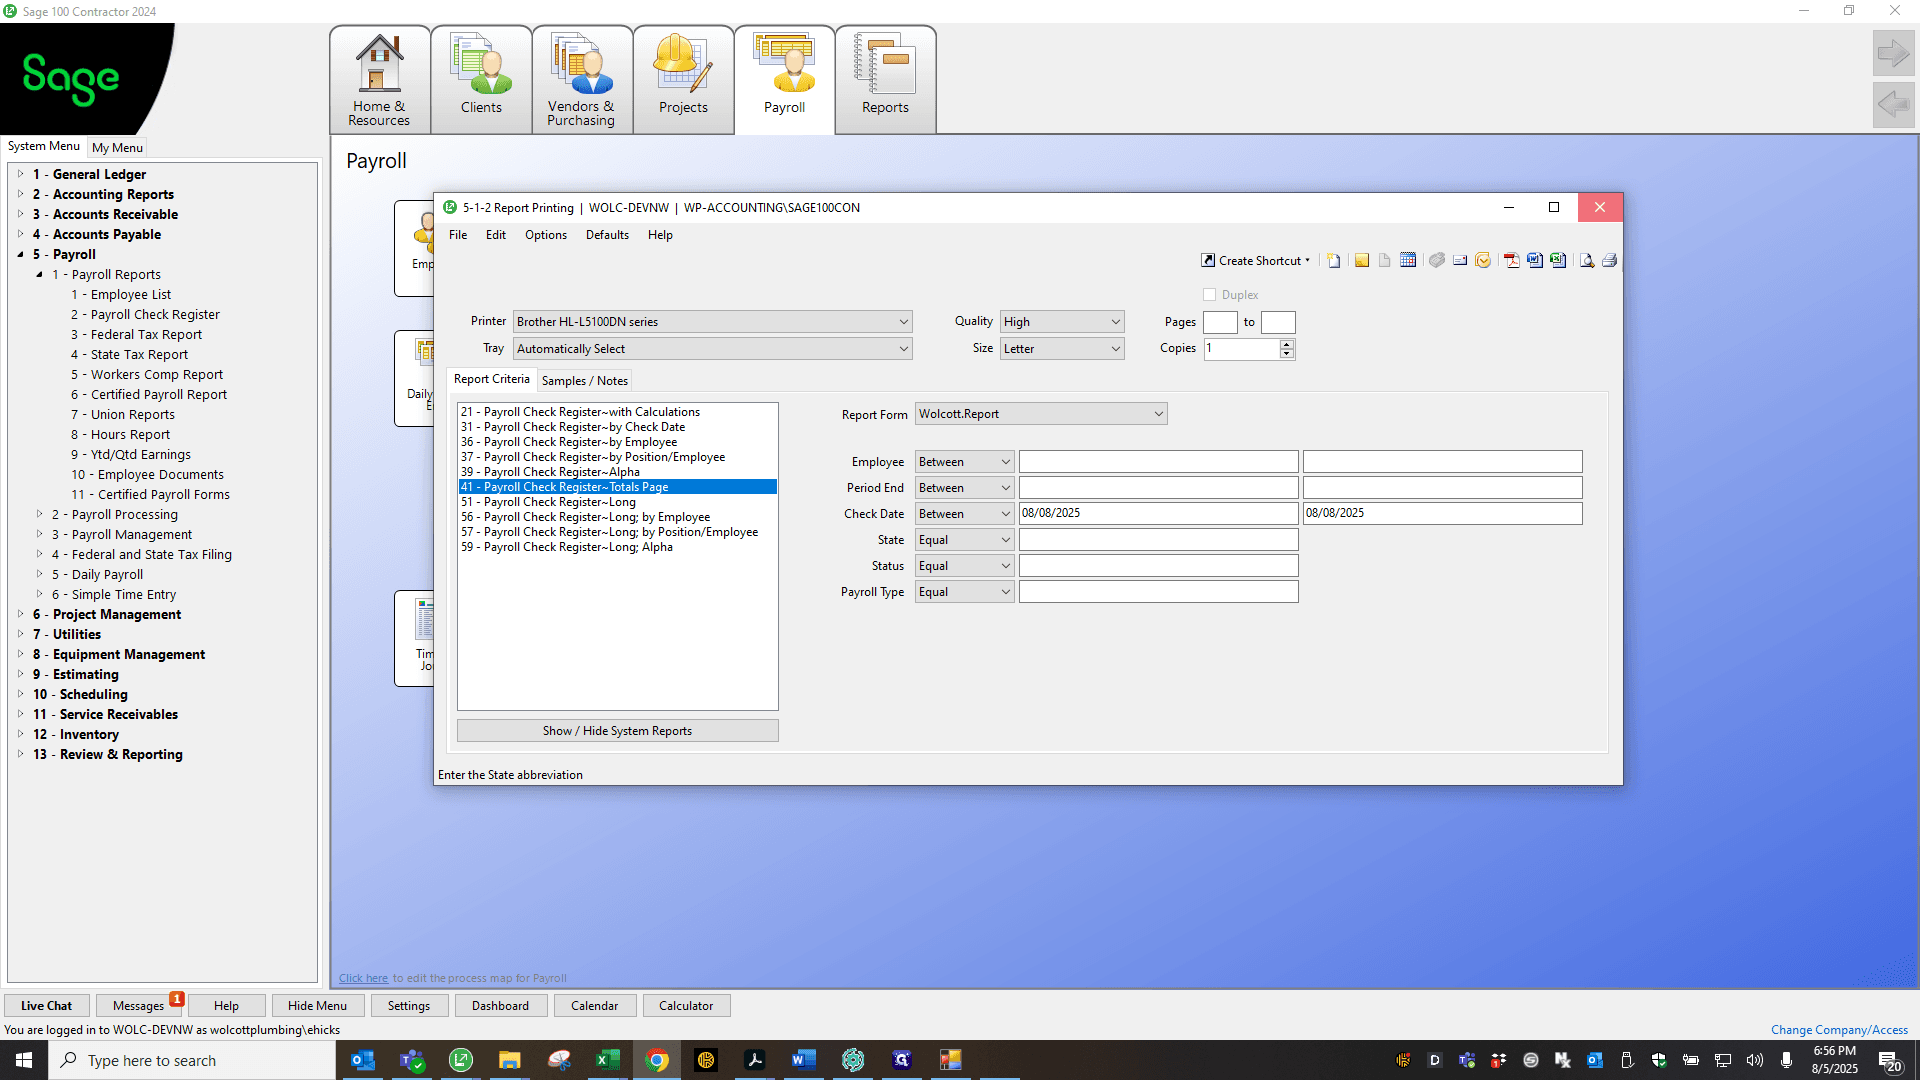1920x1080 pixels.
Task: Open Outlook from the taskbar
Action: click(363, 1060)
